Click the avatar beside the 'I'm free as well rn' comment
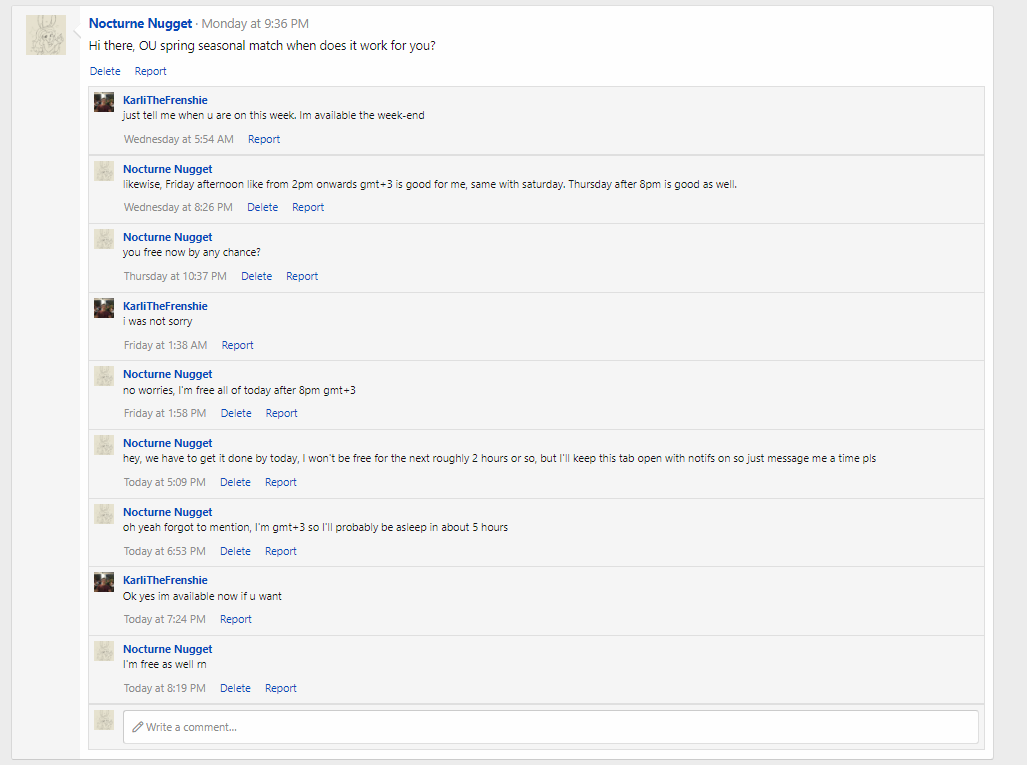1027x765 pixels. pyautogui.click(x=104, y=651)
